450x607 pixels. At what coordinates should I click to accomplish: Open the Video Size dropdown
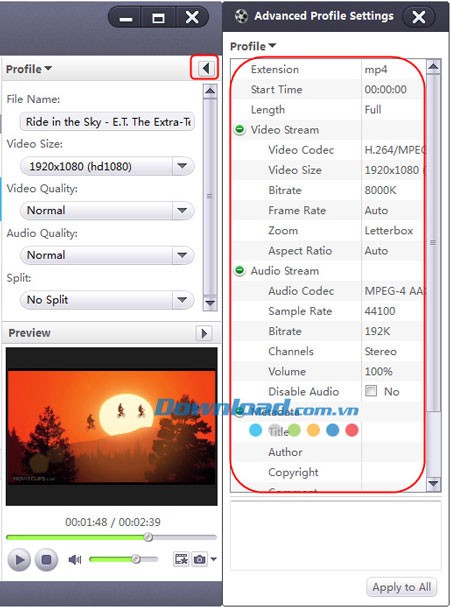(182, 166)
